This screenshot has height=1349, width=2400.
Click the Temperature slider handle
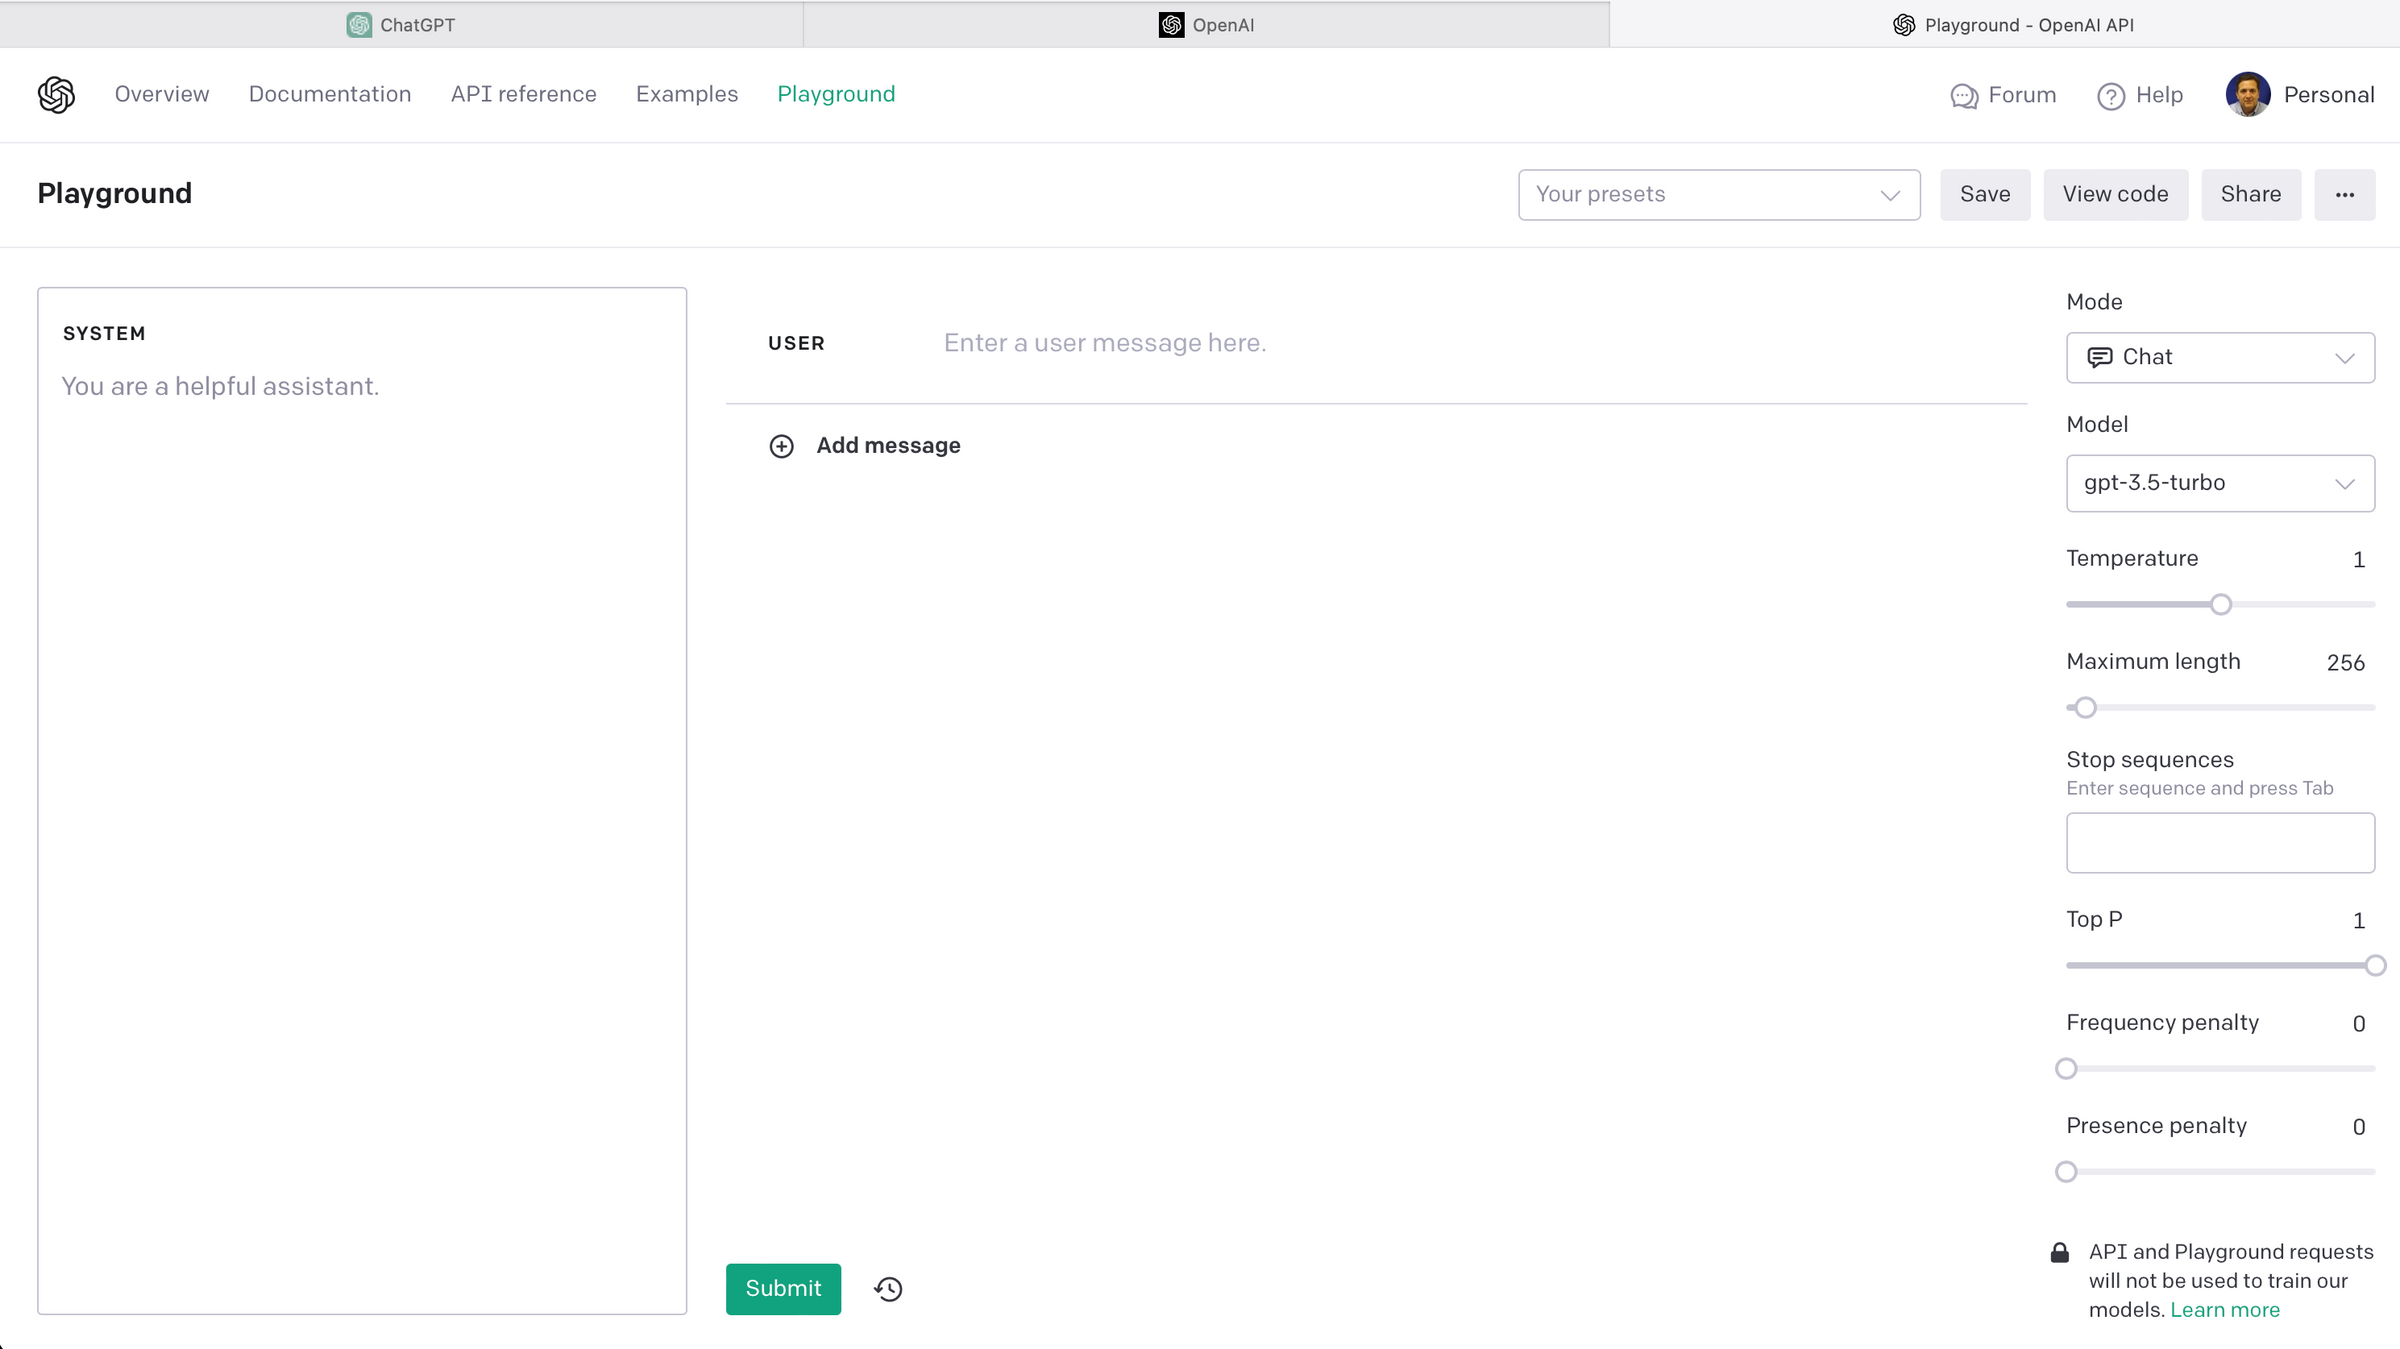pos(2220,605)
